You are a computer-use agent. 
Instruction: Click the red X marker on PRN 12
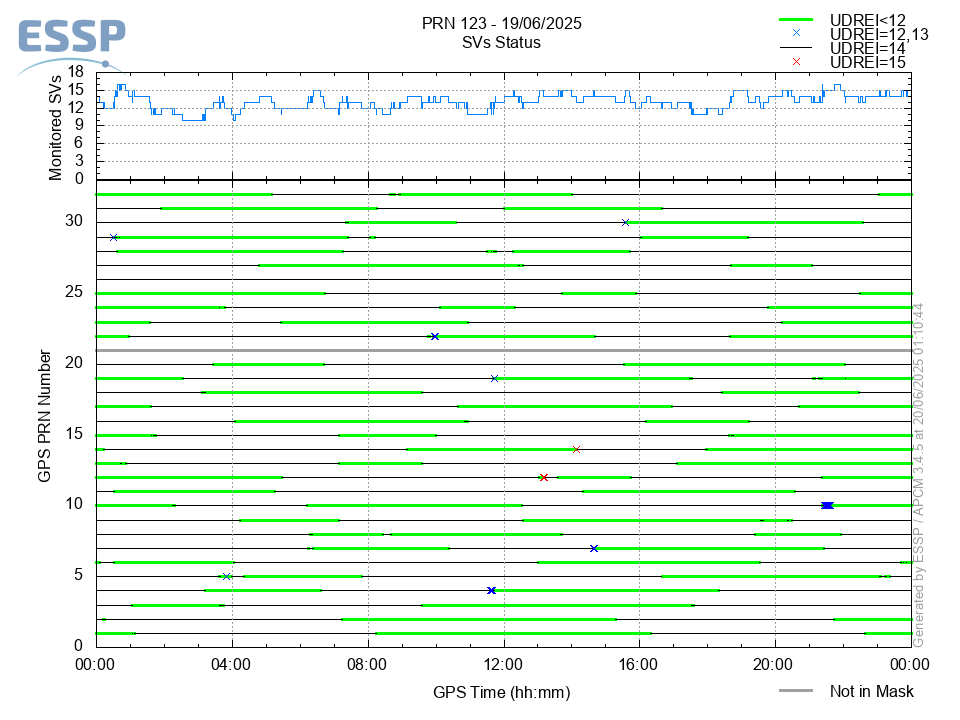pos(543,477)
